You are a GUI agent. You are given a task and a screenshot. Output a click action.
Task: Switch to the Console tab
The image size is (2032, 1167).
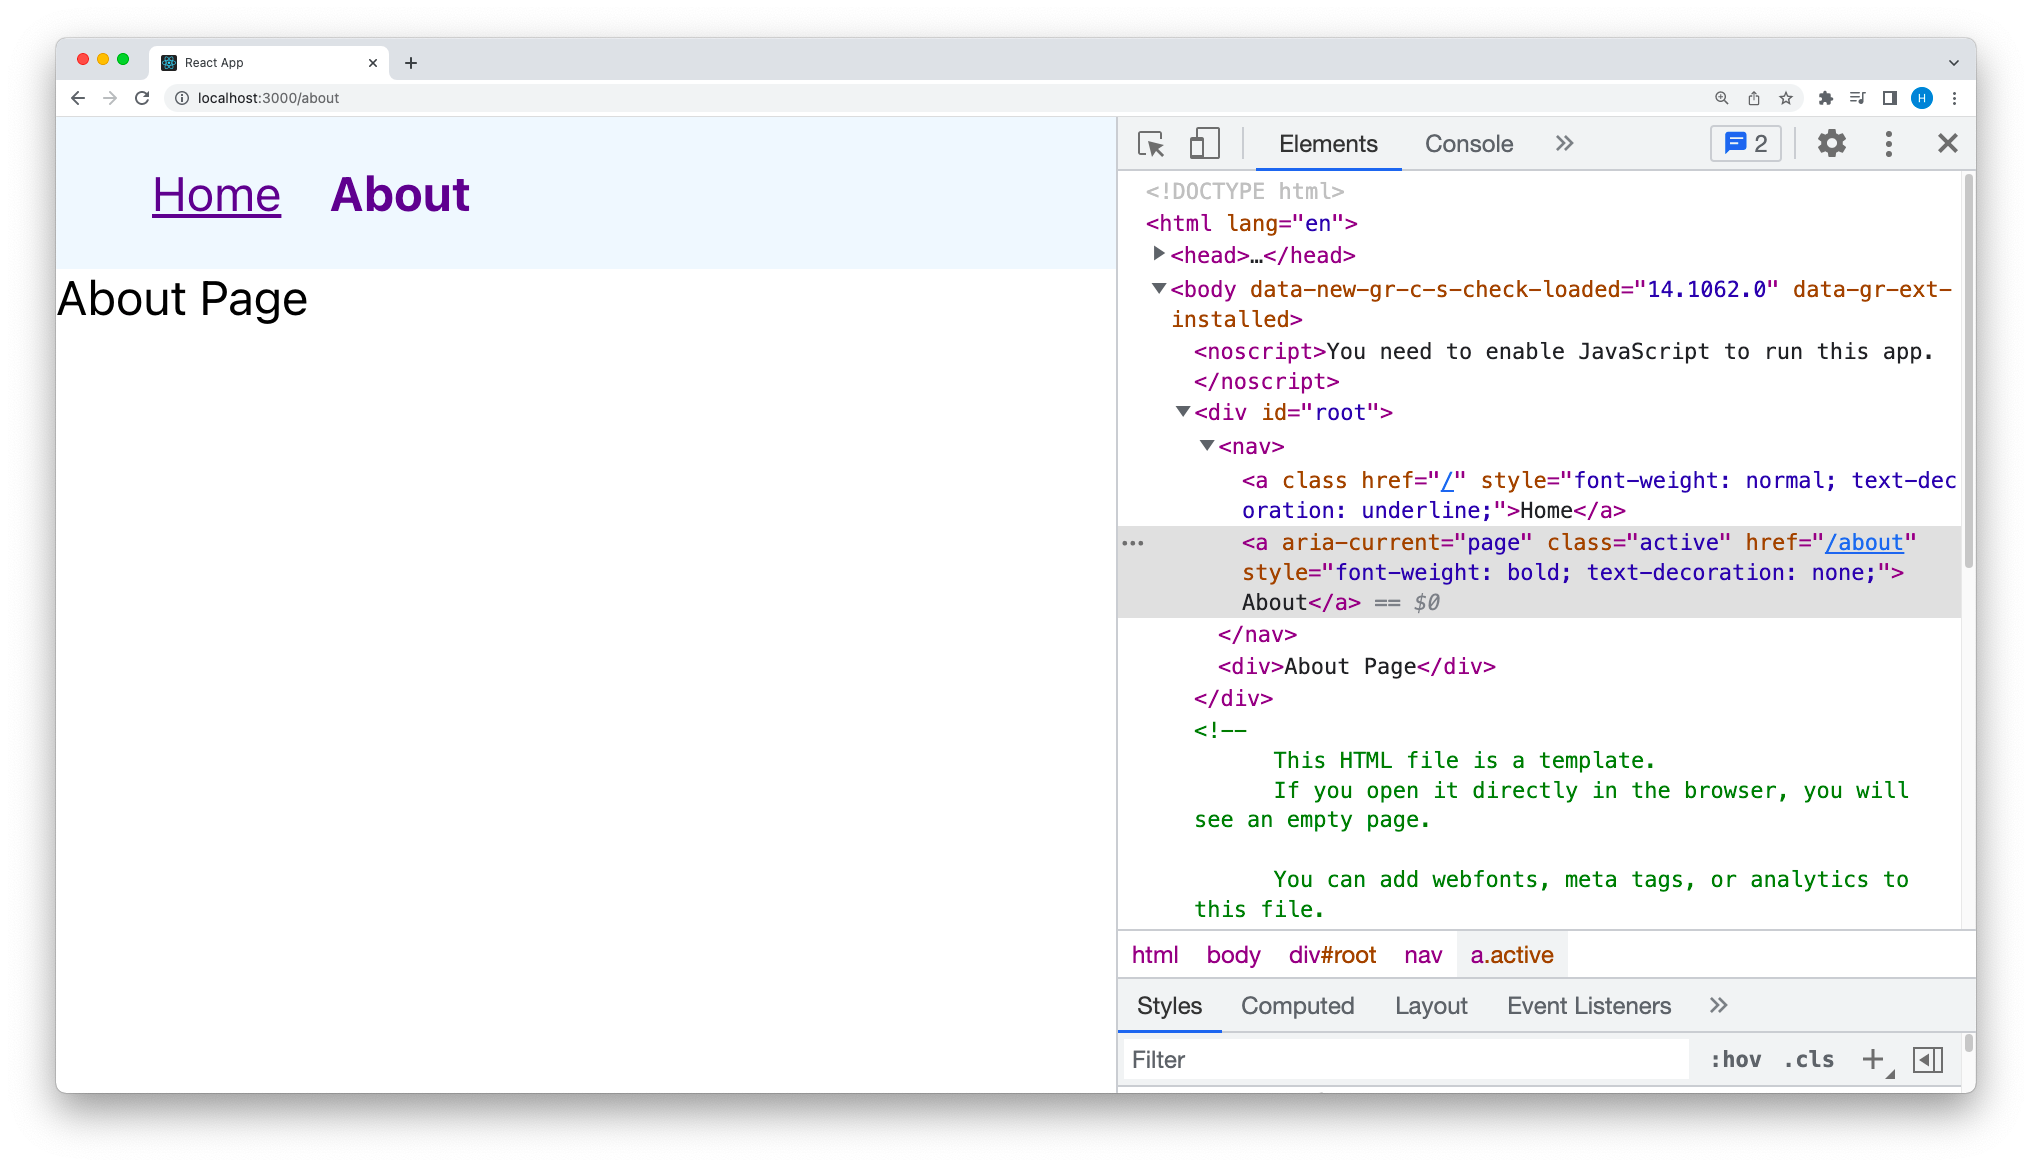pyautogui.click(x=1468, y=144)
